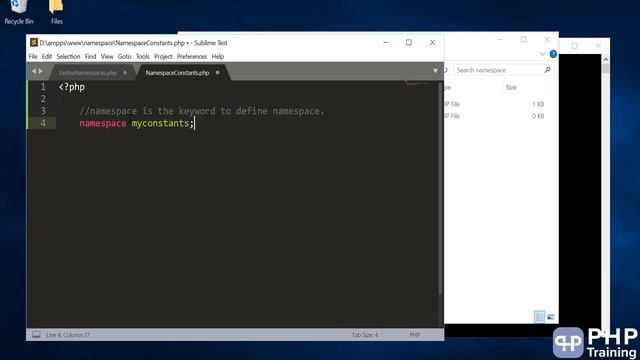640x360 pixels.
Task: Open the Help menu
Action: coord(218,56)
